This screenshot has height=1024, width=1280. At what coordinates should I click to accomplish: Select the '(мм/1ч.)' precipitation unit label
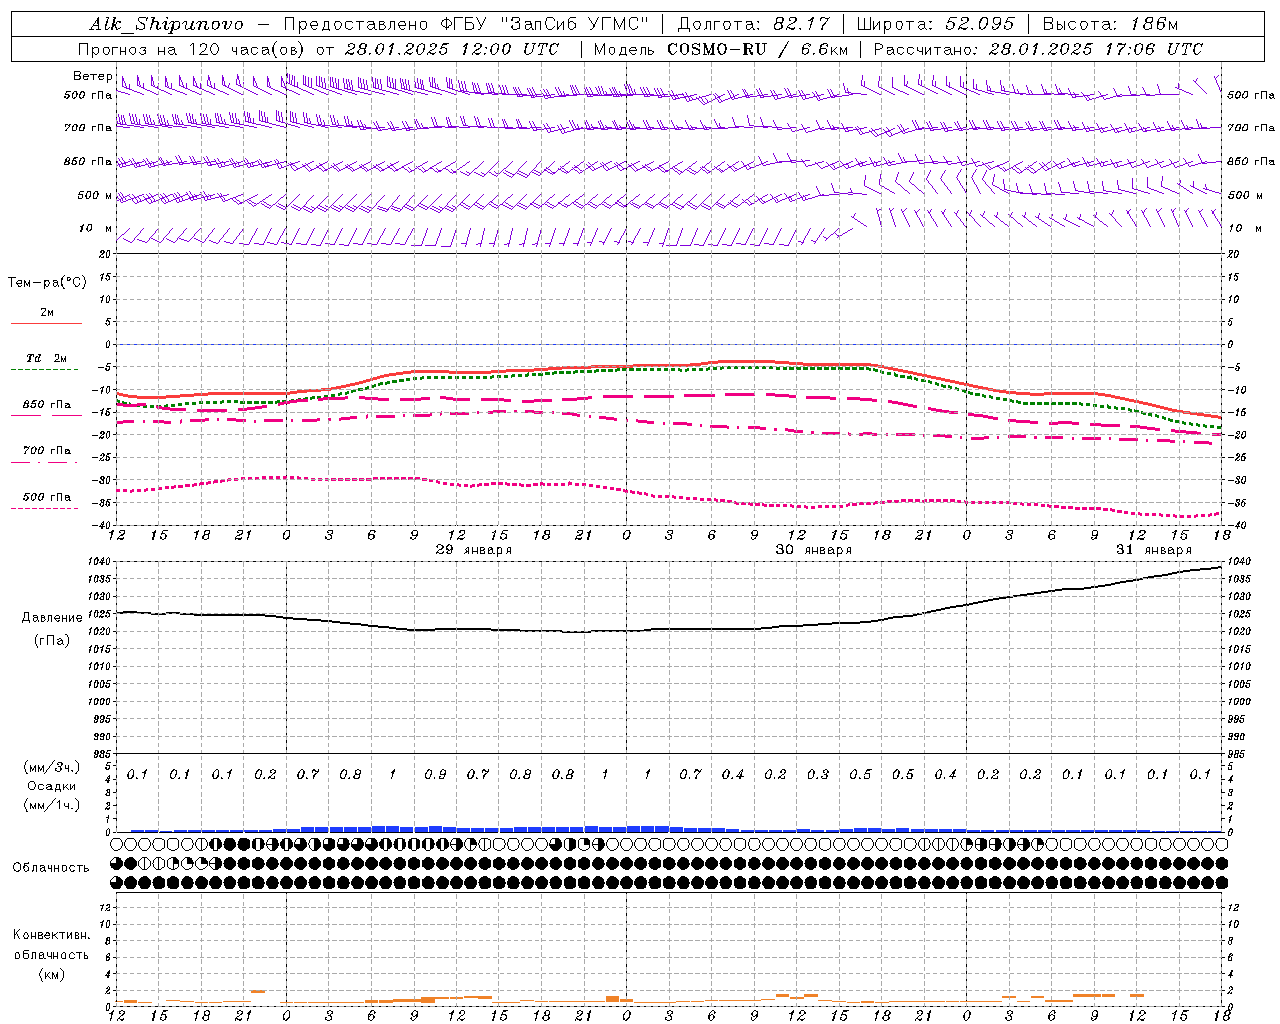(x=52, y=805)
